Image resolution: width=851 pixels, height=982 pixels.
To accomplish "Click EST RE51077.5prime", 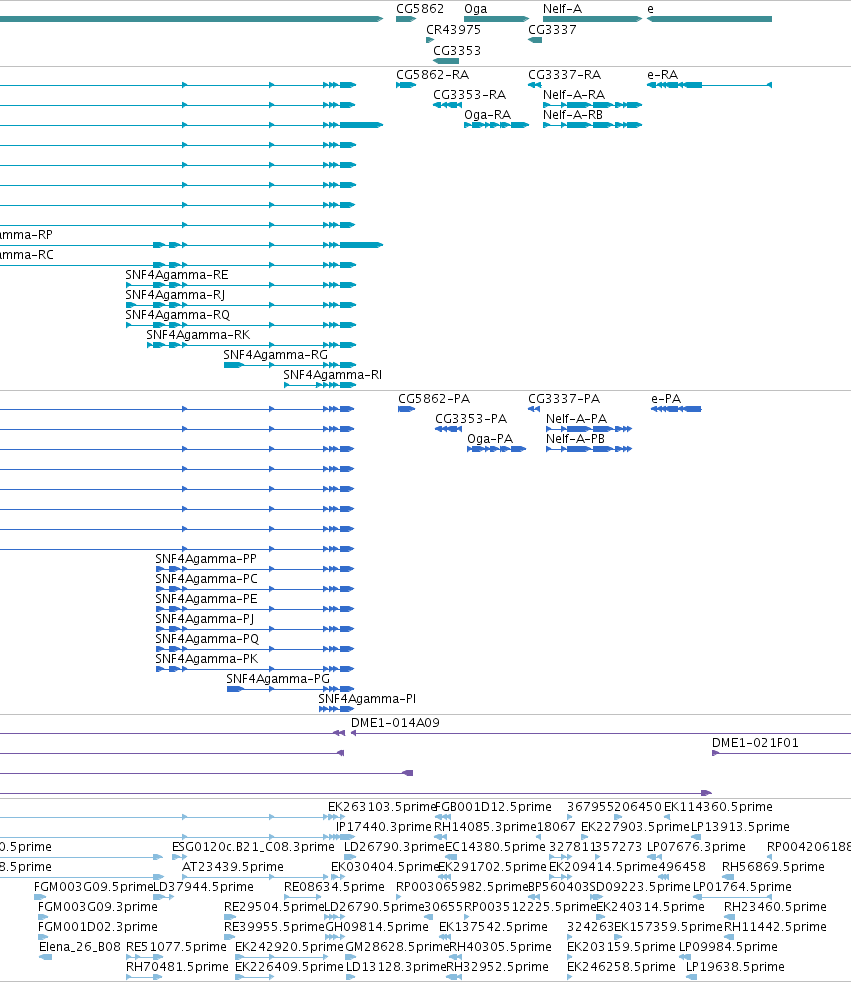I will coord(176,947).
